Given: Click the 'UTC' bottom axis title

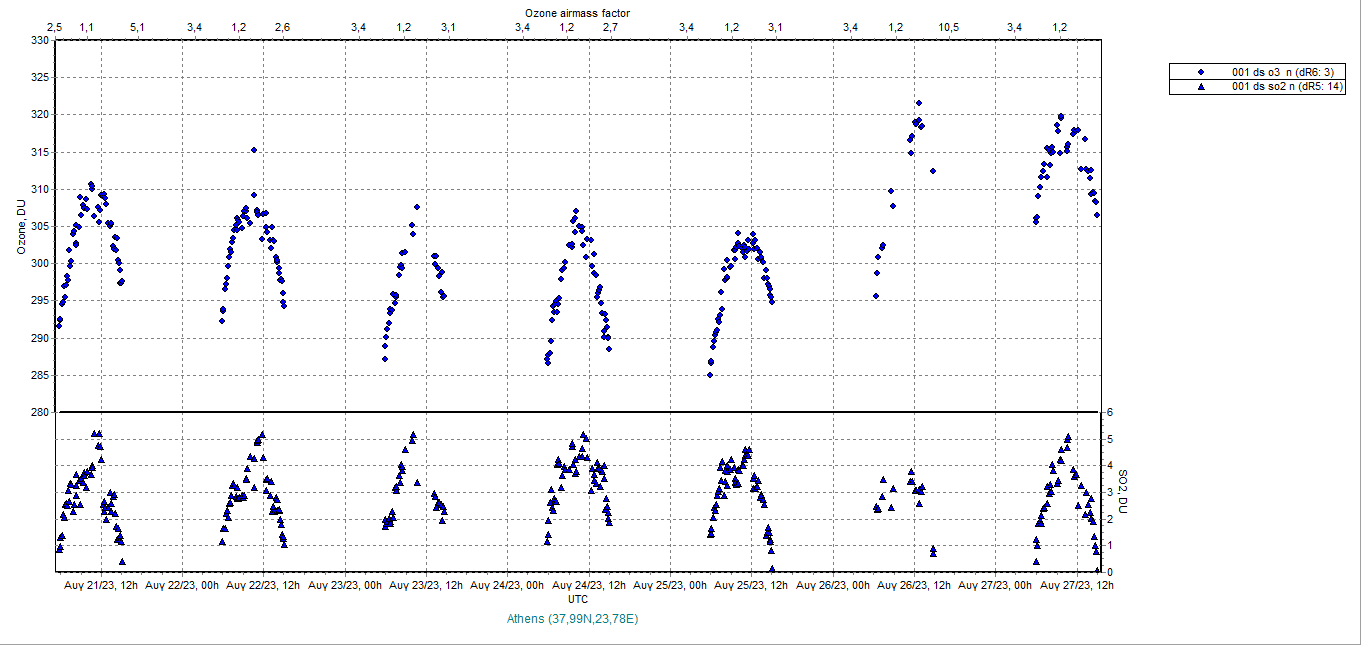Looking at the screenshot, I should pyautogui.click(x=577, y=598).
